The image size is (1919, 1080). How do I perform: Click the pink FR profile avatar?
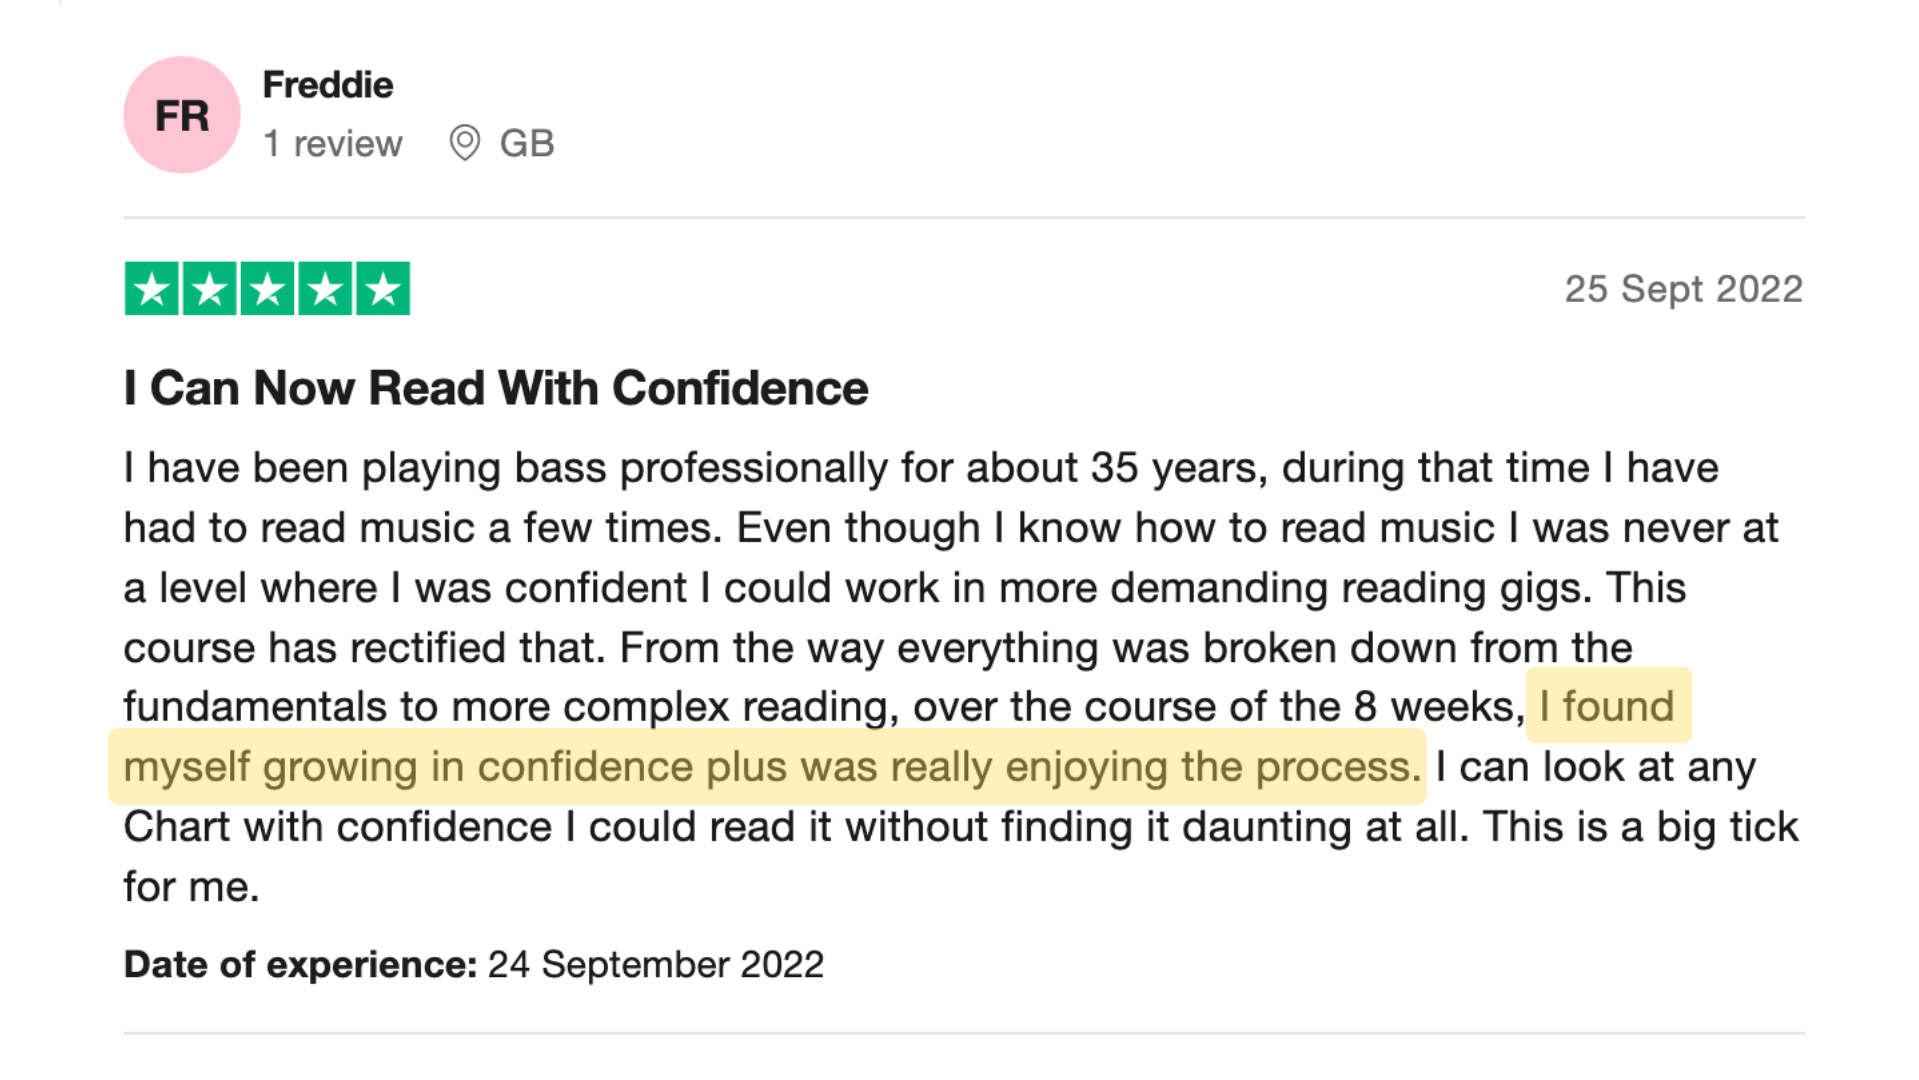[x=181, y=115]
